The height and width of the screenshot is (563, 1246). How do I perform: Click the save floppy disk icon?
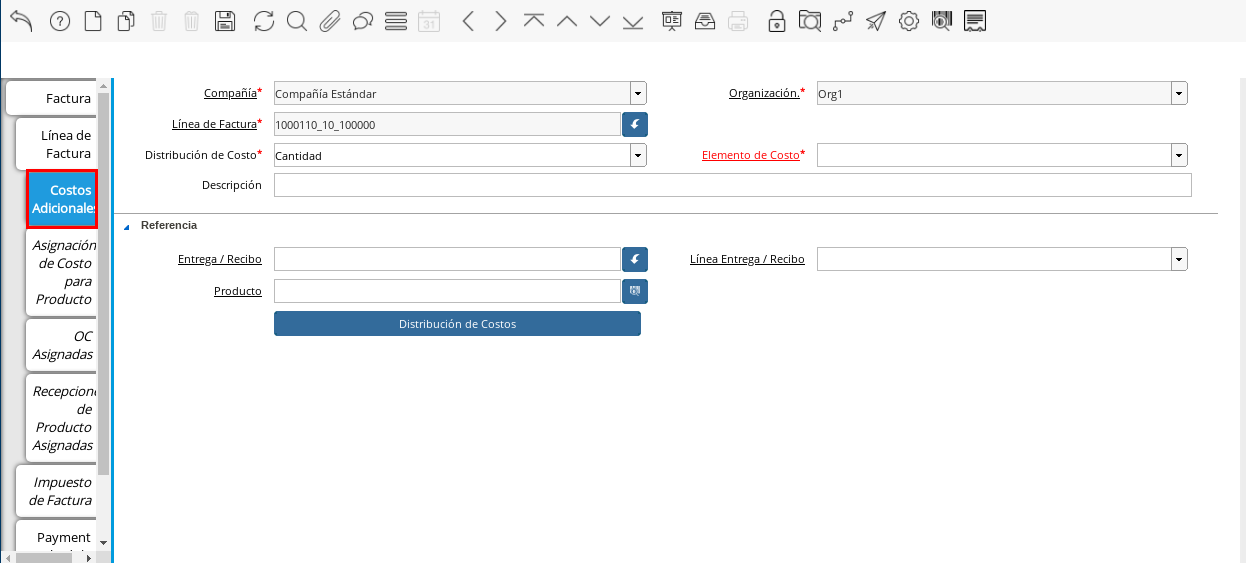point(225,21)
